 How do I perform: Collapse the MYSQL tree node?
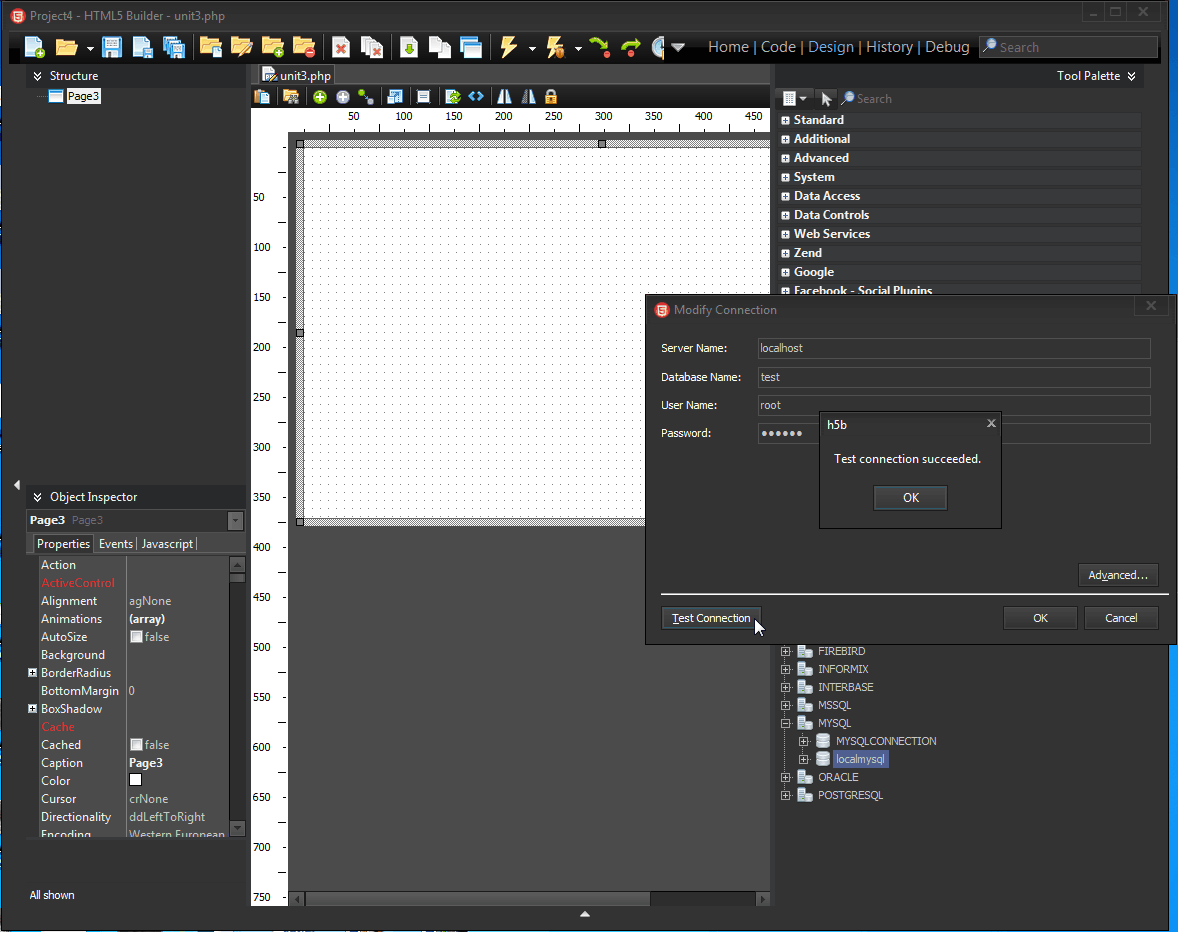(x=785, y=723)
